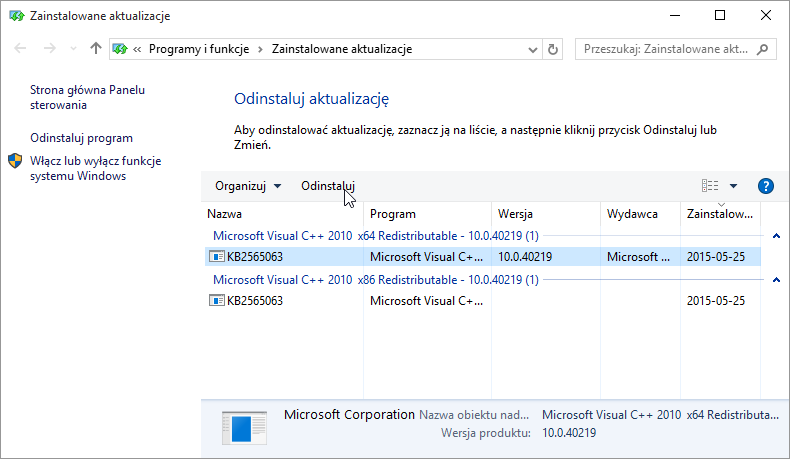Click the Forward navigation arrow

coord(49,48)
